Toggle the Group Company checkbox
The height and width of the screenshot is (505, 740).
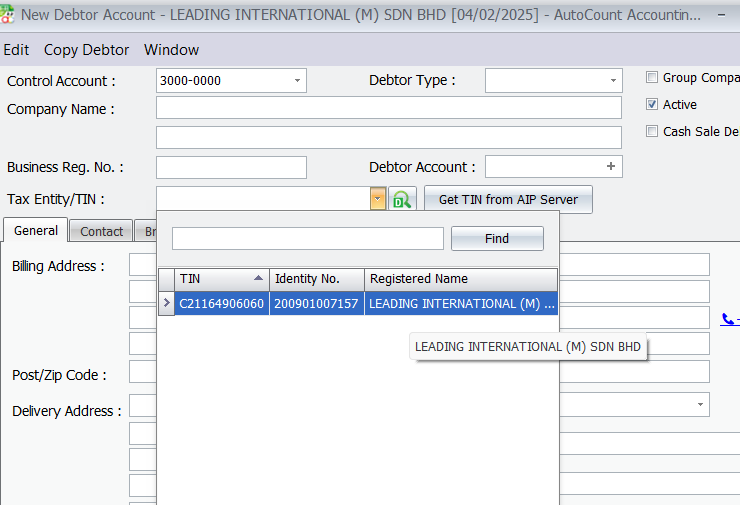coord(652,77)
